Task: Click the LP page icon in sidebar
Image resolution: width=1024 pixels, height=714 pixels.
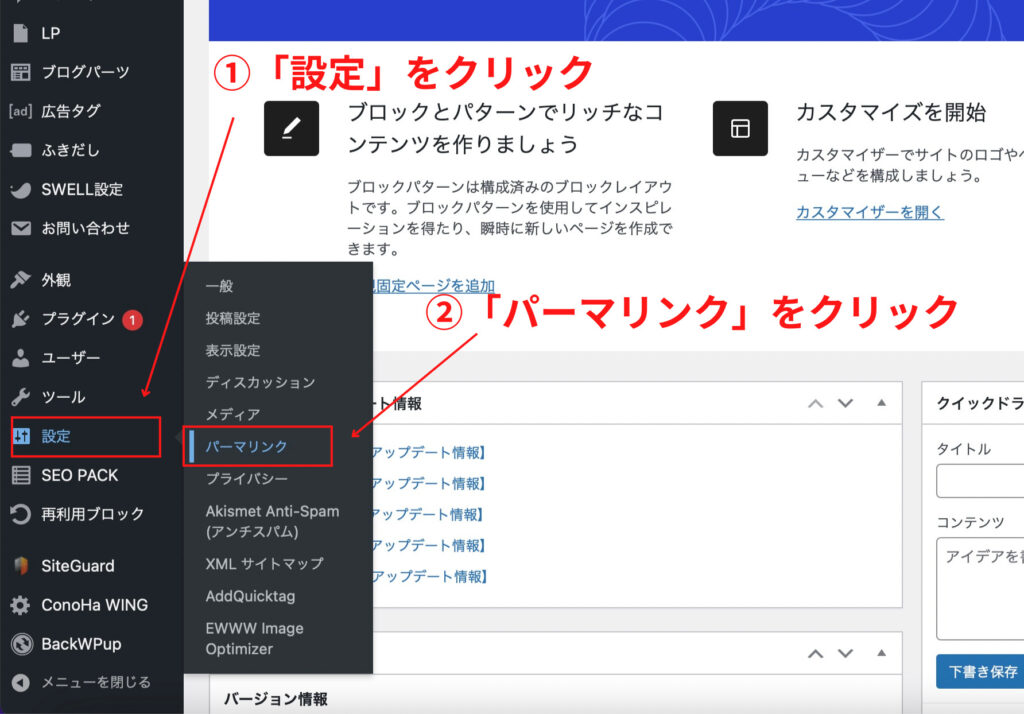Action: [21, 33]
